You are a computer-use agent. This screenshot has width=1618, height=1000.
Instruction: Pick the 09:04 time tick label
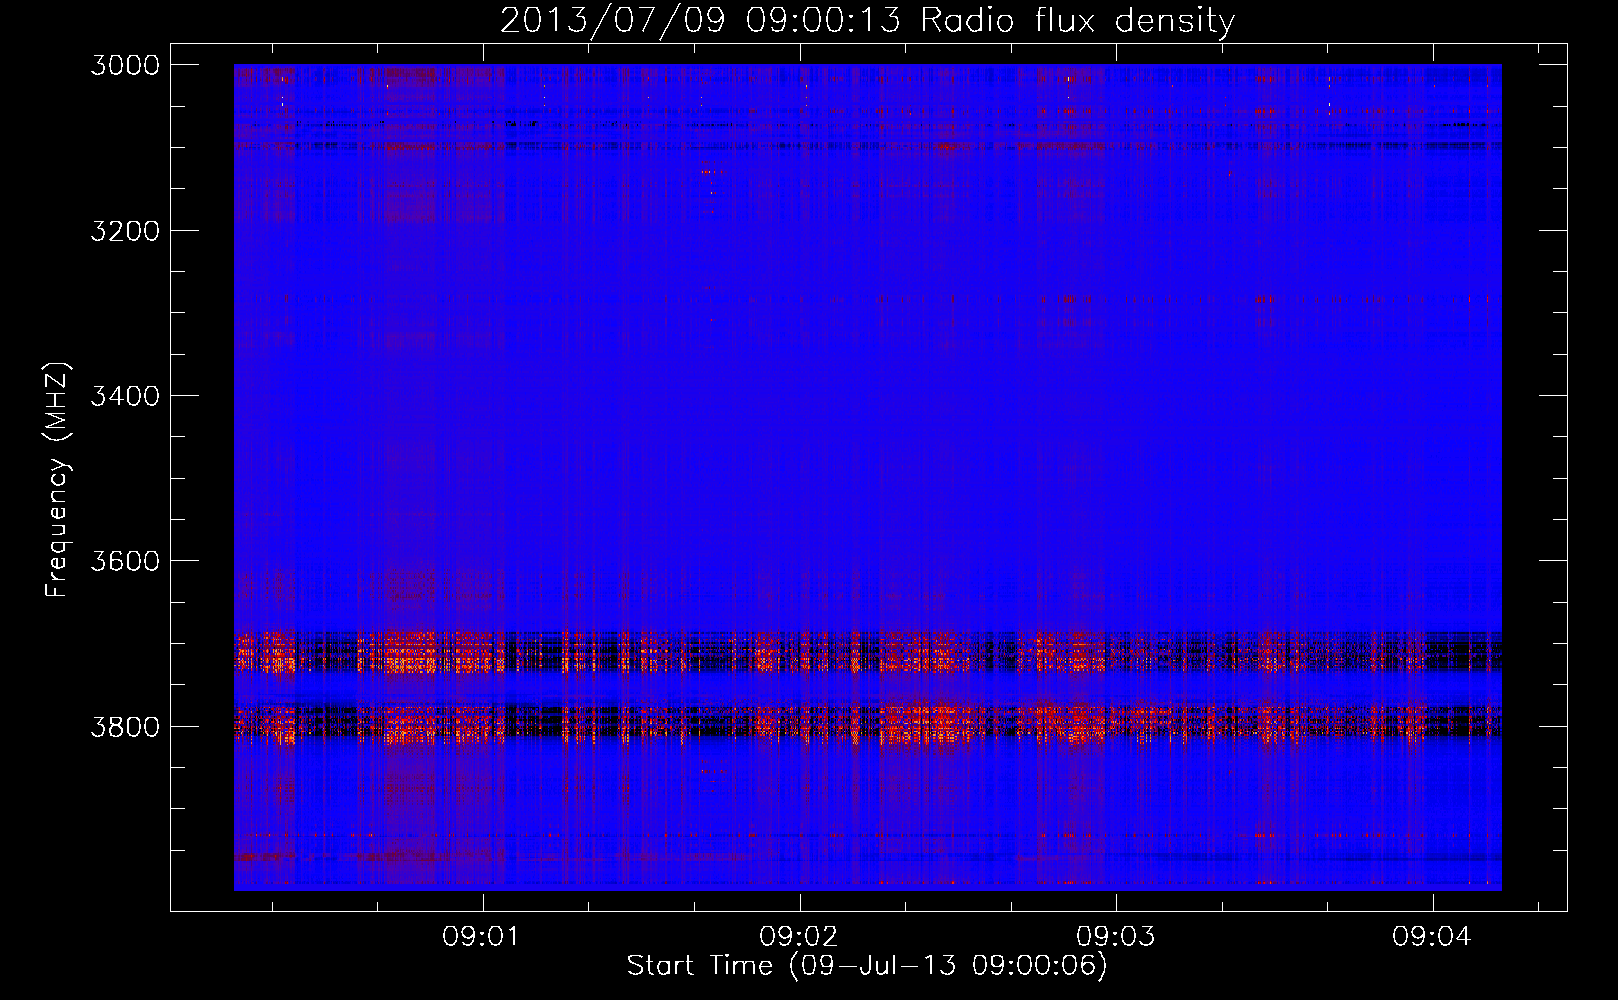click(x=1432, y=937)
